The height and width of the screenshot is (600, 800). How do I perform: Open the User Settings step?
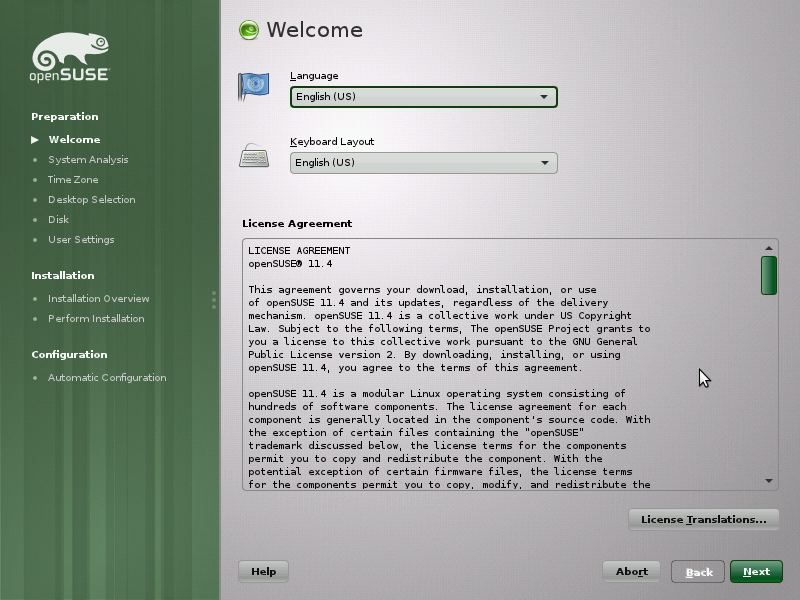pos(80,239)
